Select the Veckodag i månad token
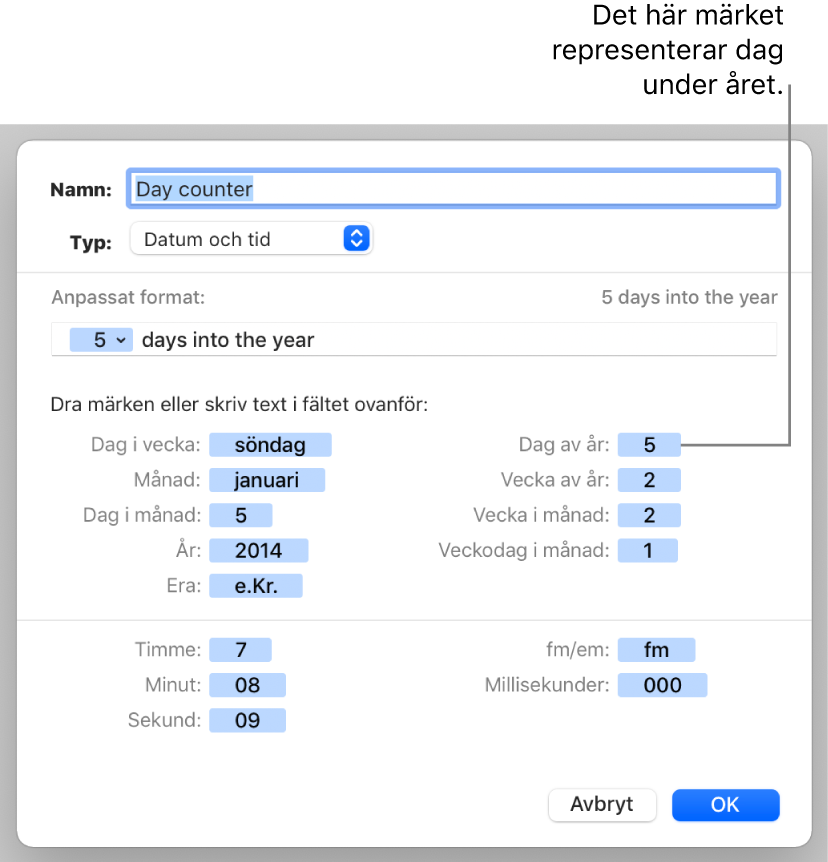Viewport: 828px width, 862px height. click(x=647, y=550)
